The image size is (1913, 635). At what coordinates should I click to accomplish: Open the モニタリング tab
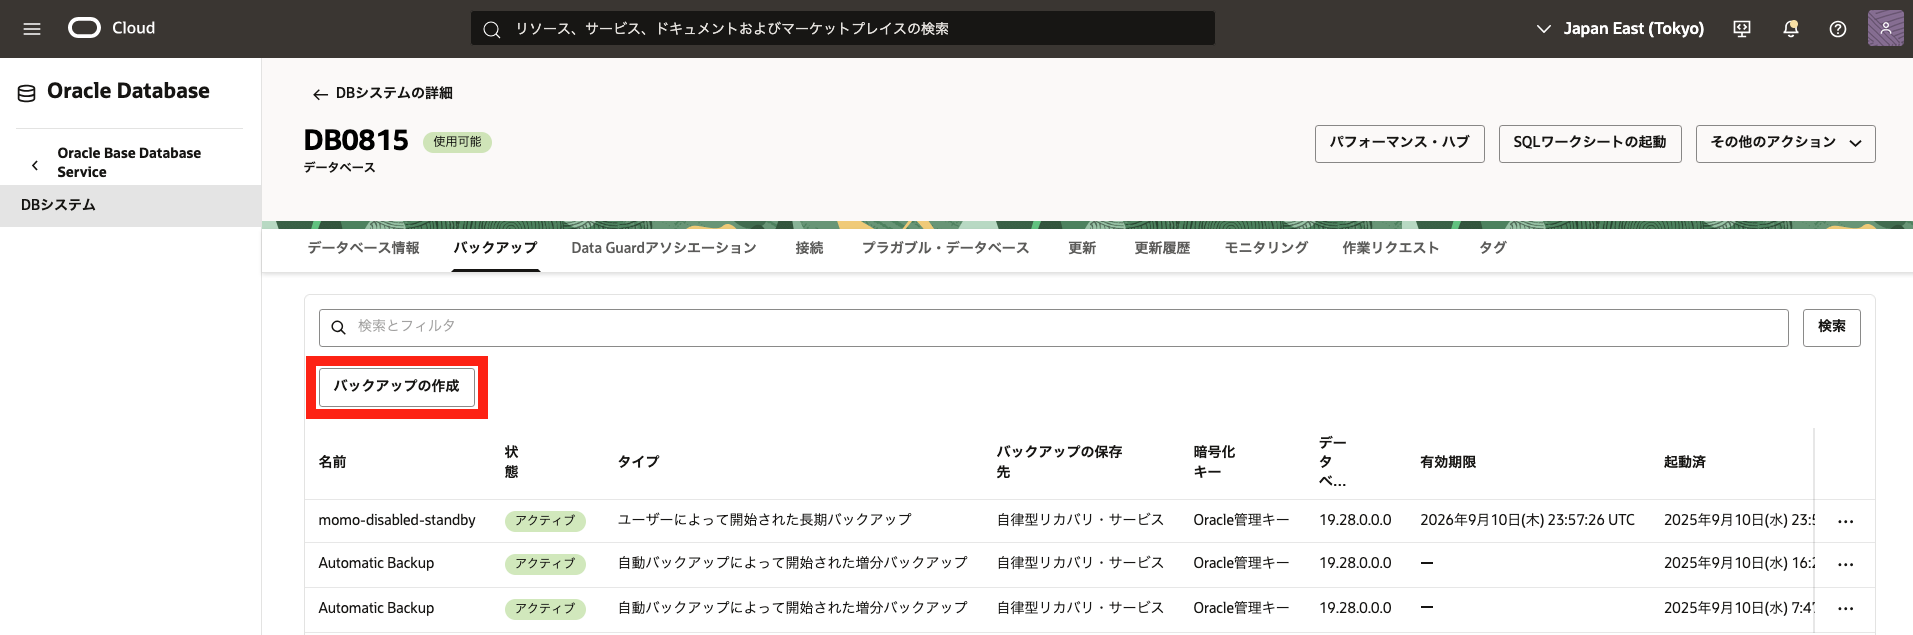[1265, 248]
